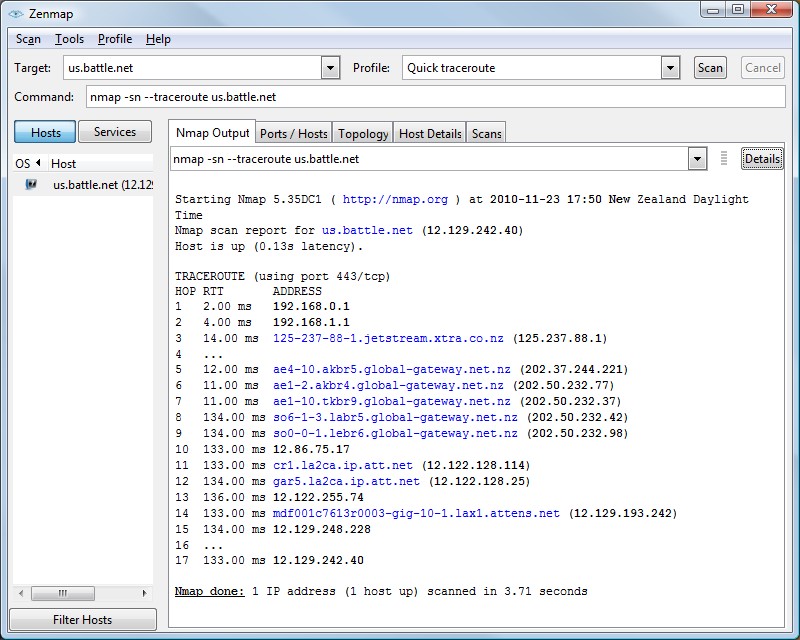Switch to the Host Details tab
Image resolution: width=800 pixels, height=640 pixels.
[430, 134]
